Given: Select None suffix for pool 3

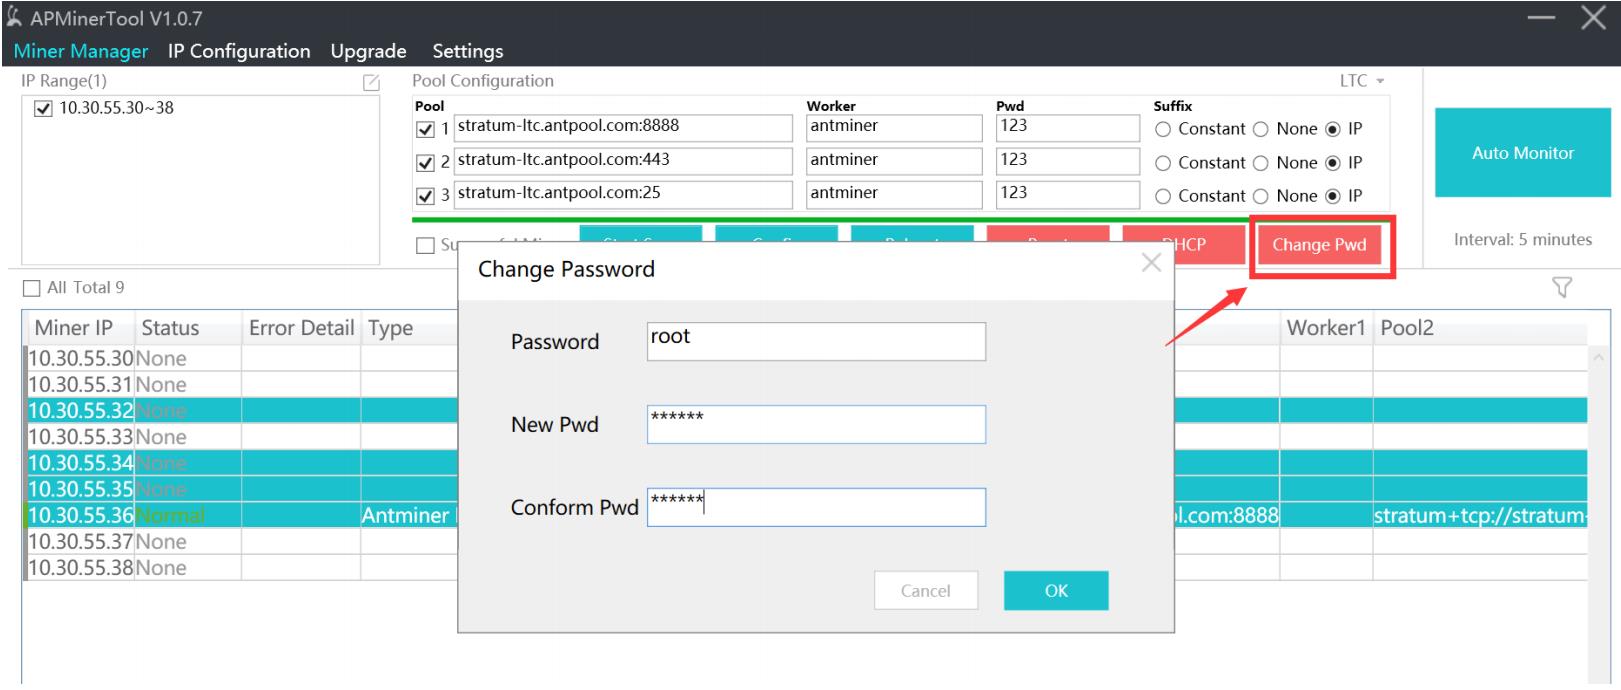Looking at the screenshot, I should point(1261,197).
